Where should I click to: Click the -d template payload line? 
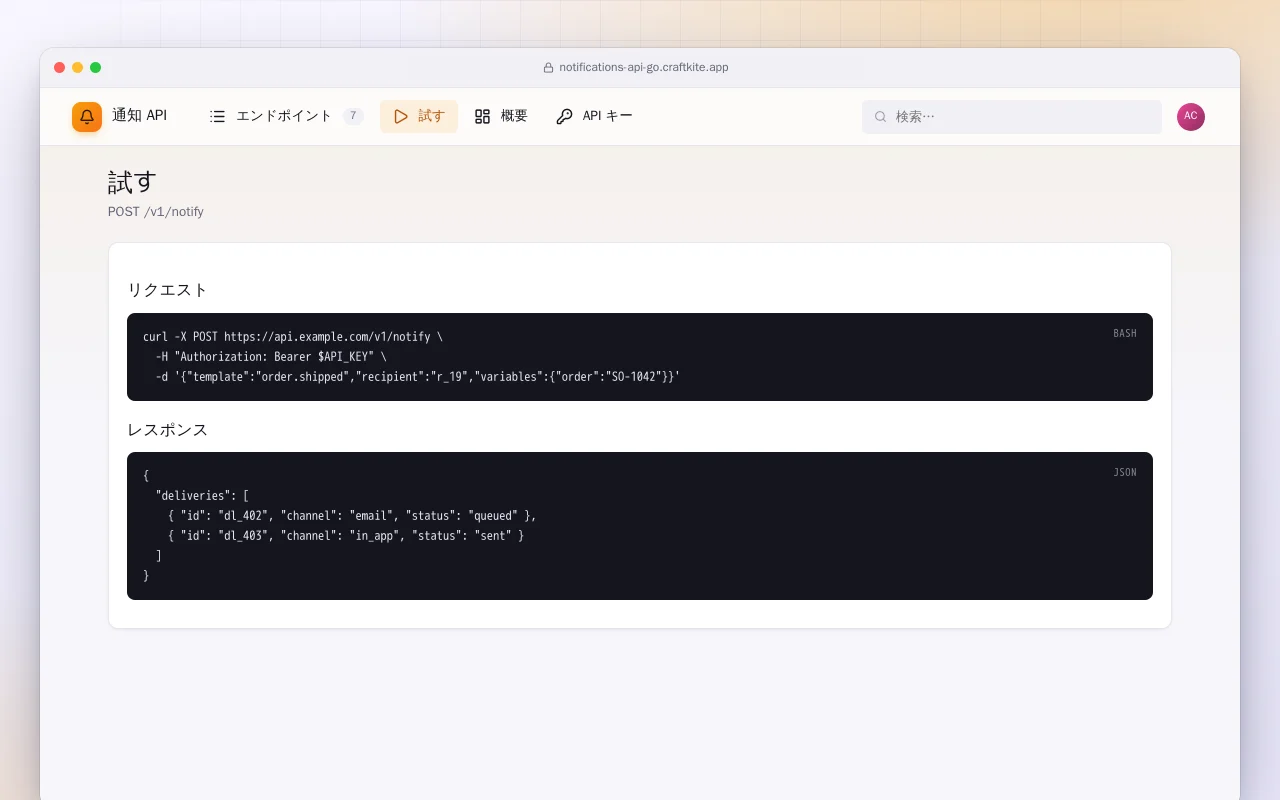(418, 377)
